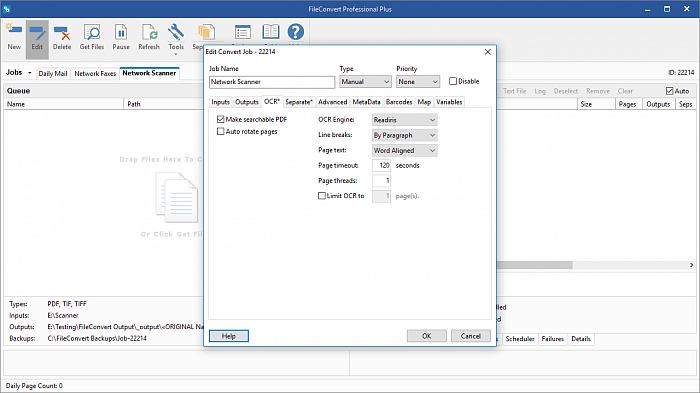Select the Network Scanner job tab
The height and width of the screenshot is (393, 700).
(x=150, y=73)
